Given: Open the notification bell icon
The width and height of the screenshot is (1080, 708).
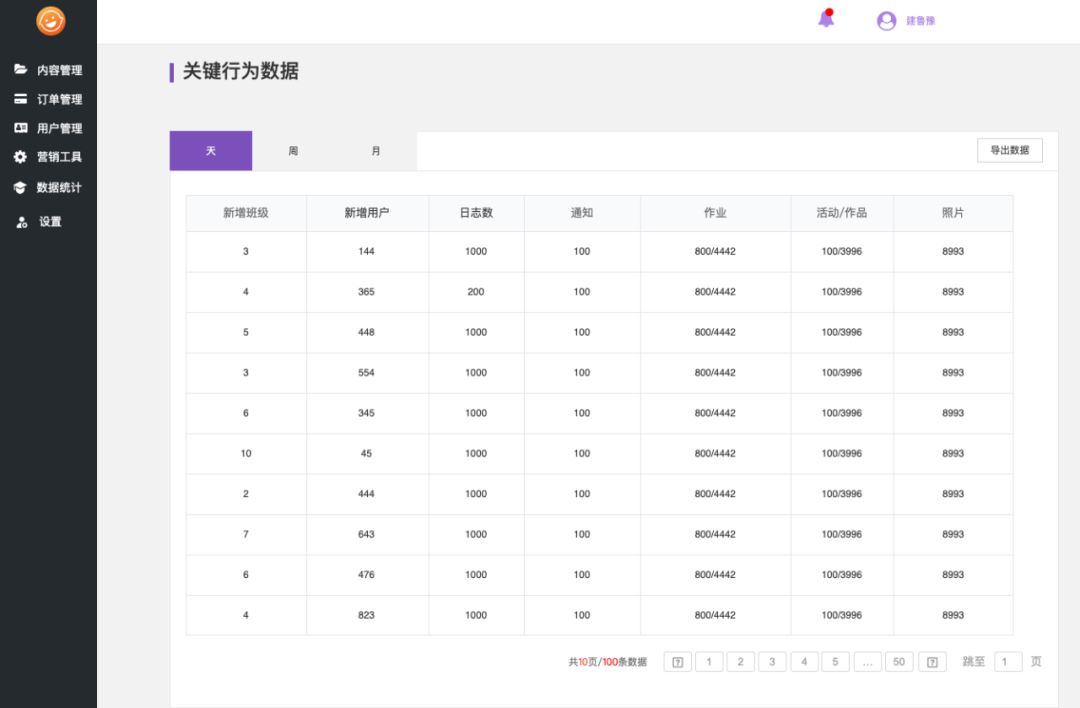Looking at the screenshot, I should 826,19.
